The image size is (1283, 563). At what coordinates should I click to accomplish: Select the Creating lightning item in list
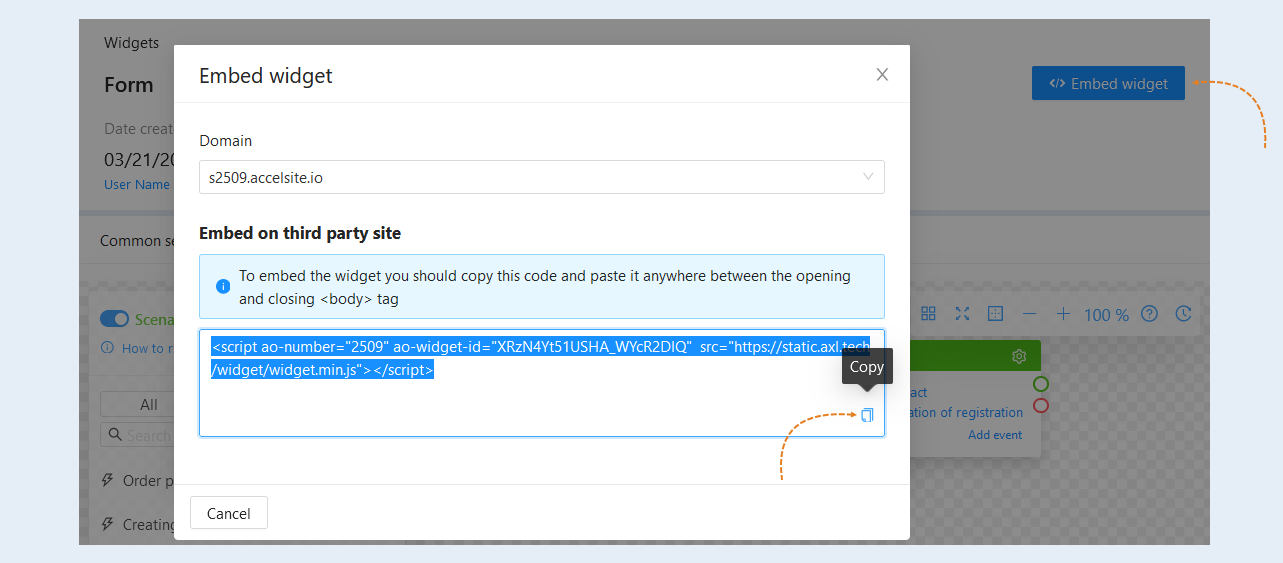[138, 524]
